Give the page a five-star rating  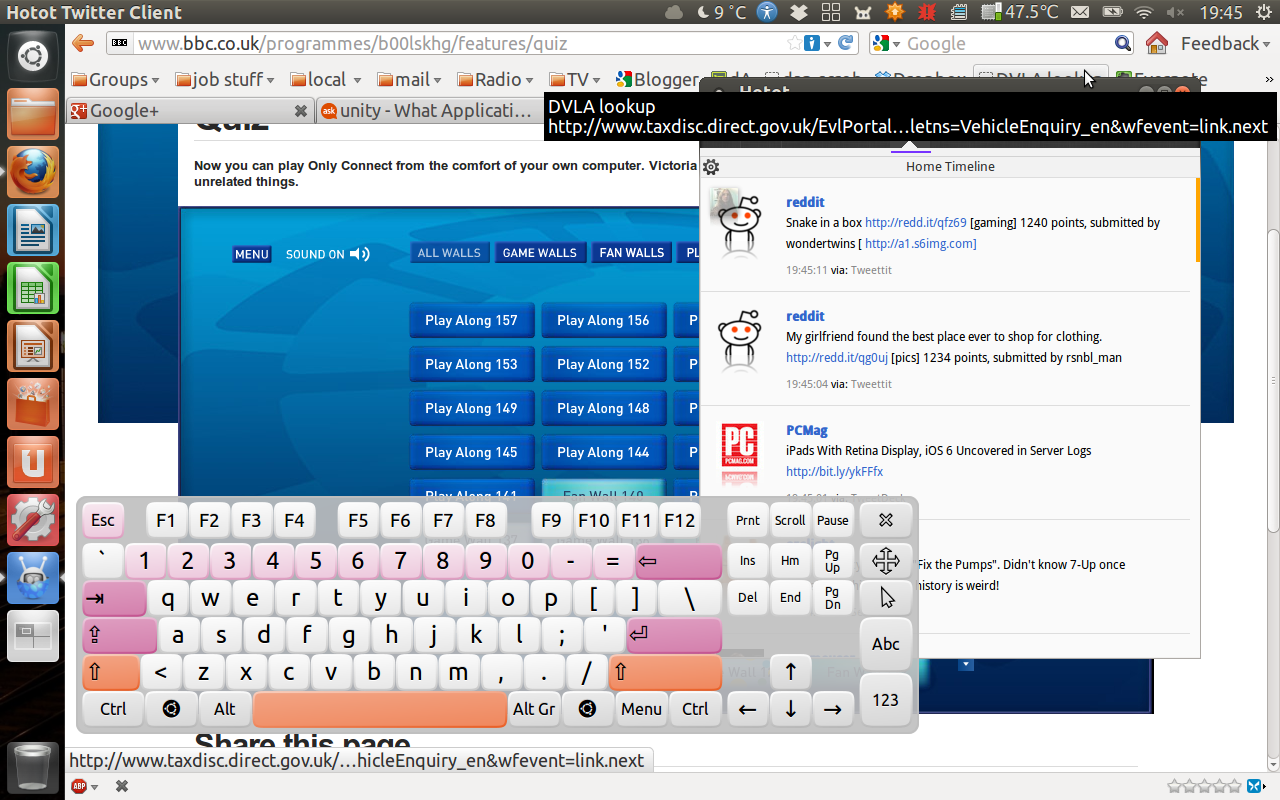pos(1234,786)
